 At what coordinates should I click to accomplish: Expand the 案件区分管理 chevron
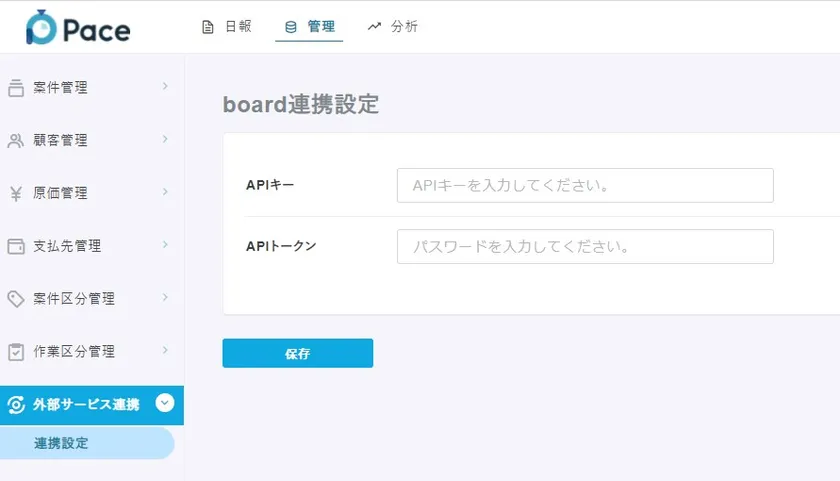coord(165,297)
